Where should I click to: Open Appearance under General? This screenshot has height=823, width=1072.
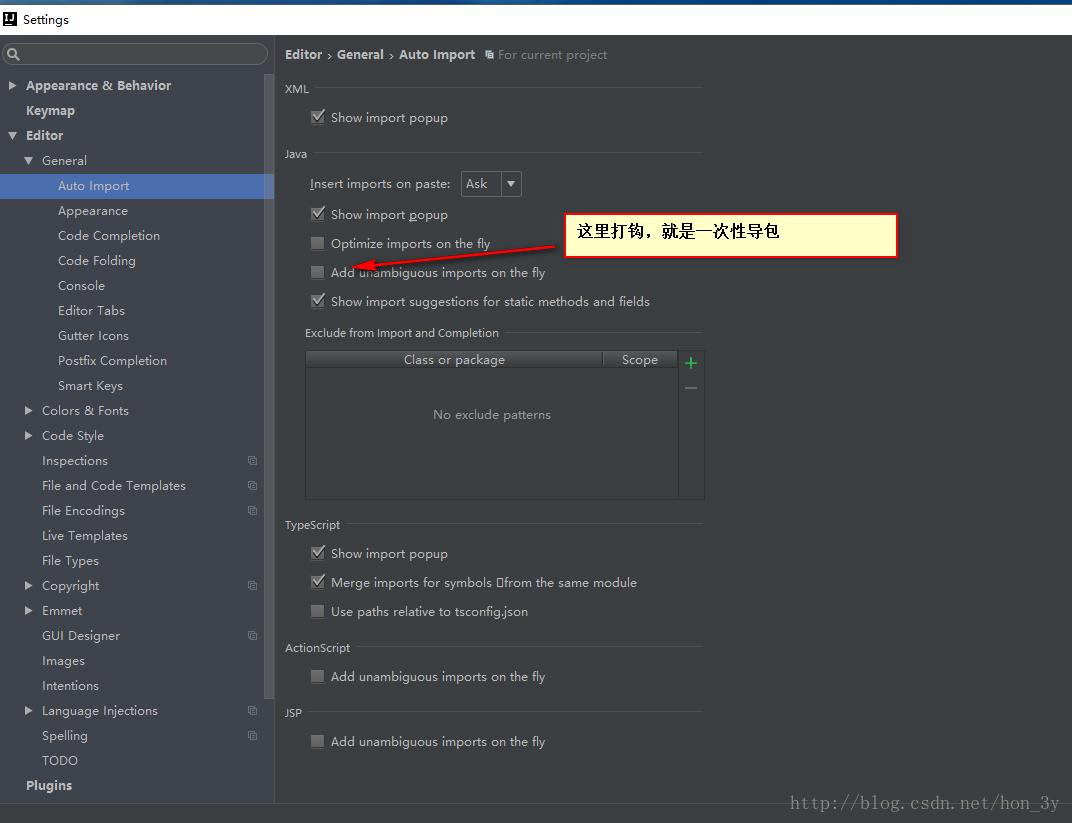click(x=93, y=211)
